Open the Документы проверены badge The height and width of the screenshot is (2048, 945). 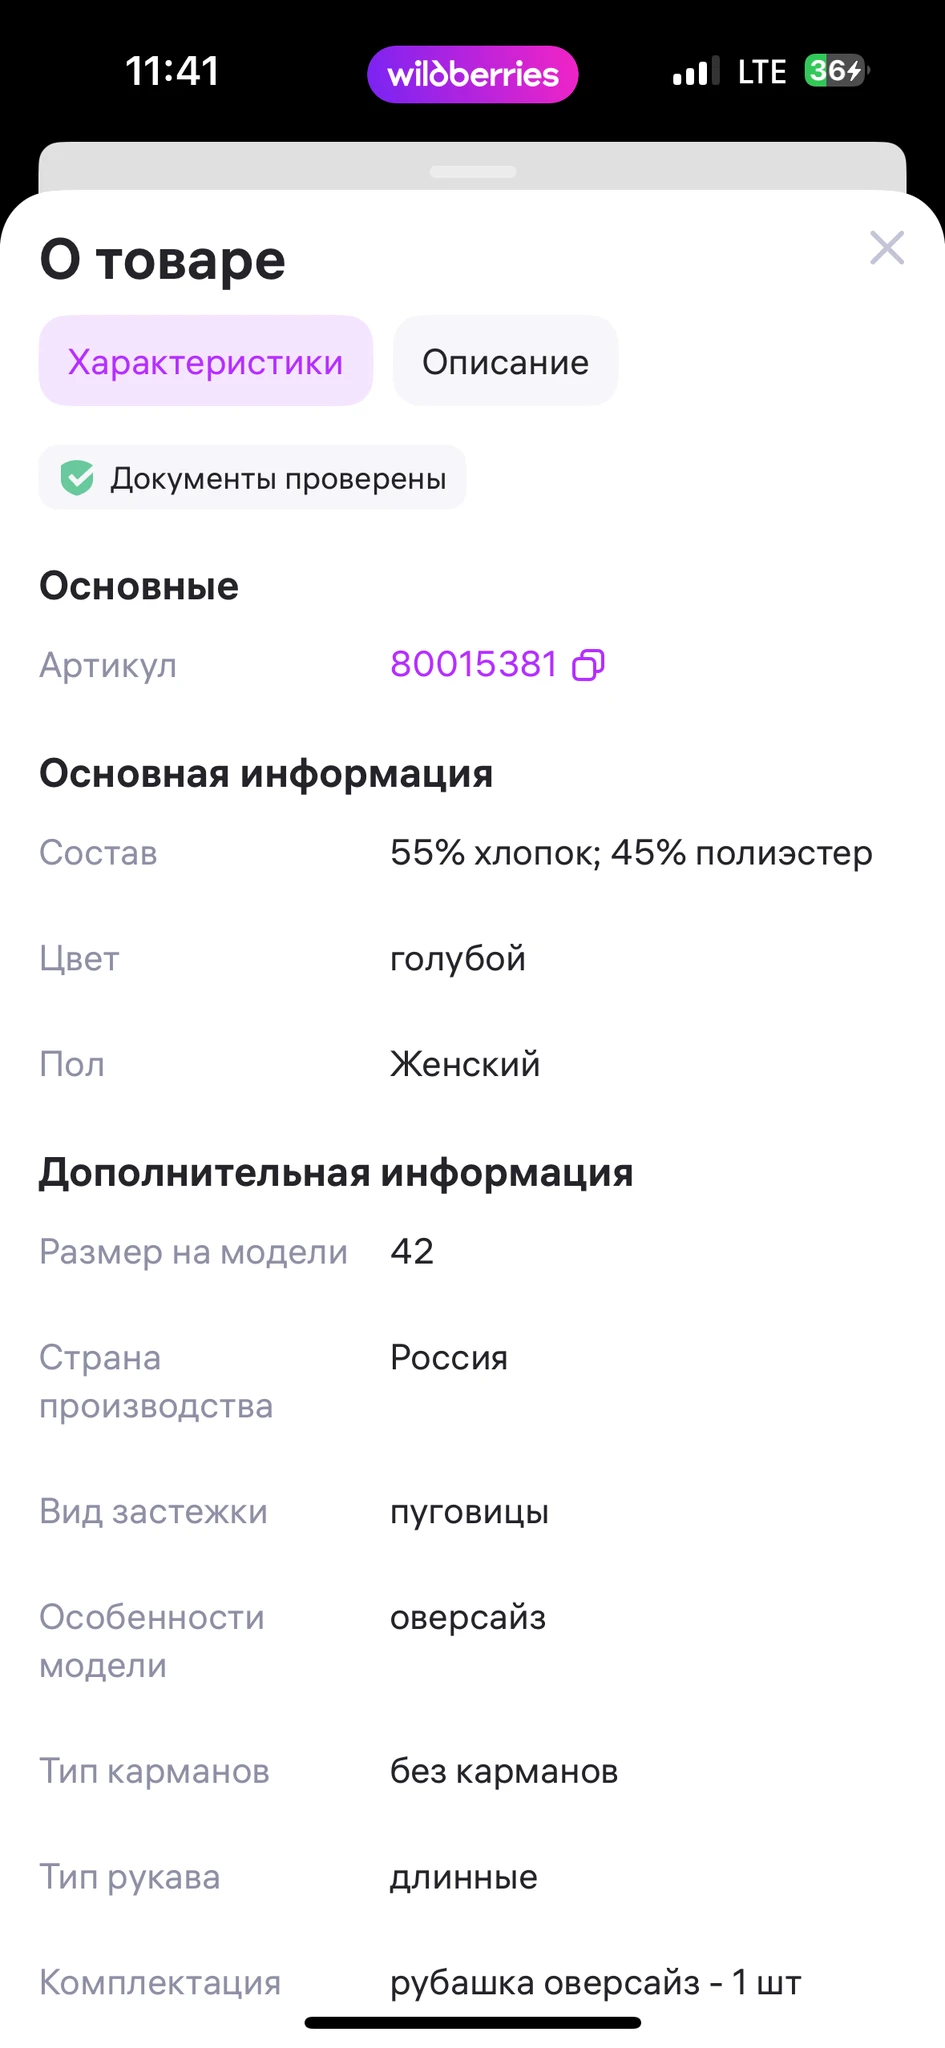[253, 478]
